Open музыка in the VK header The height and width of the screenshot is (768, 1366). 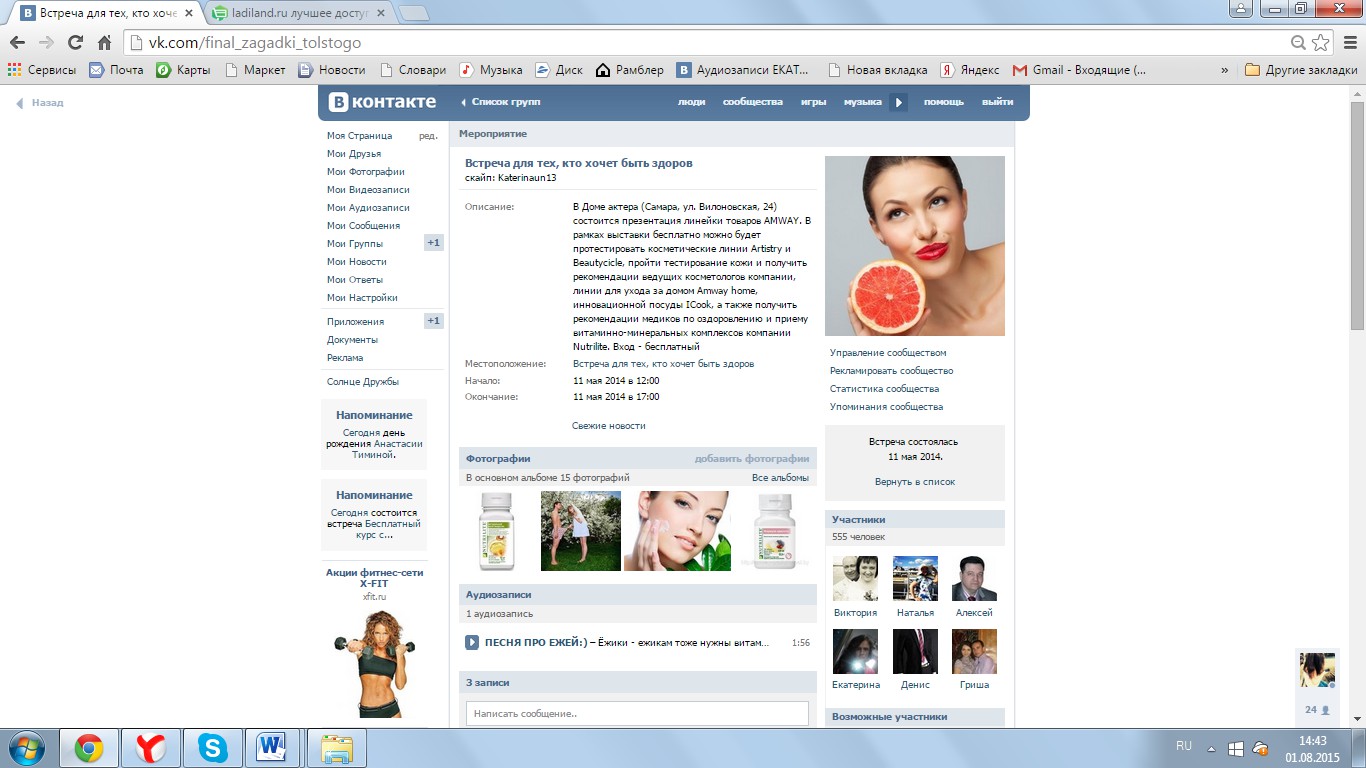(862, 102)
